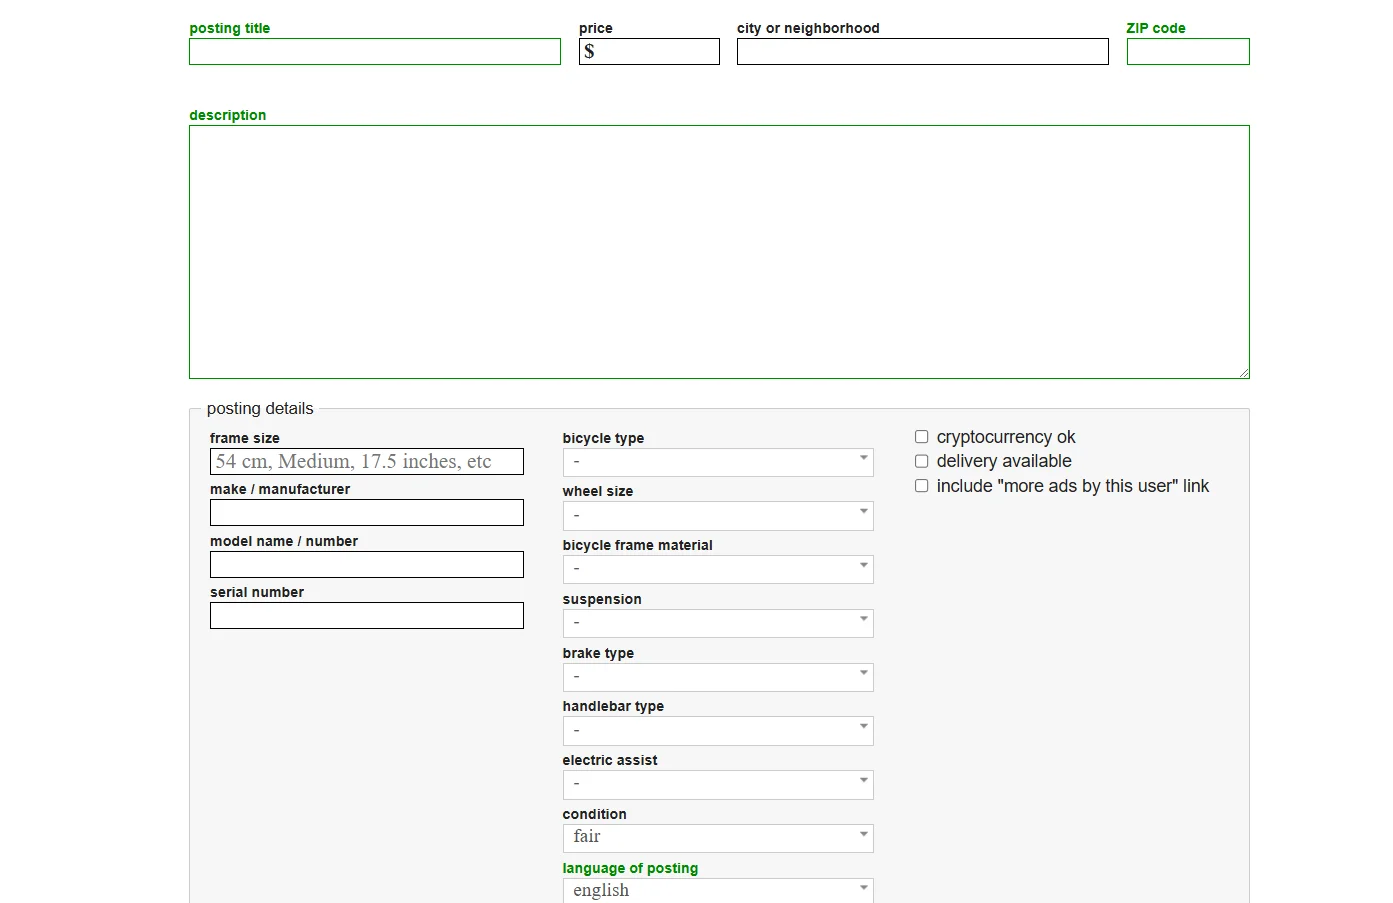Click the serial number input field
Screen dimensions: 1393x903
pyautogui.click(x=366, y=616)
